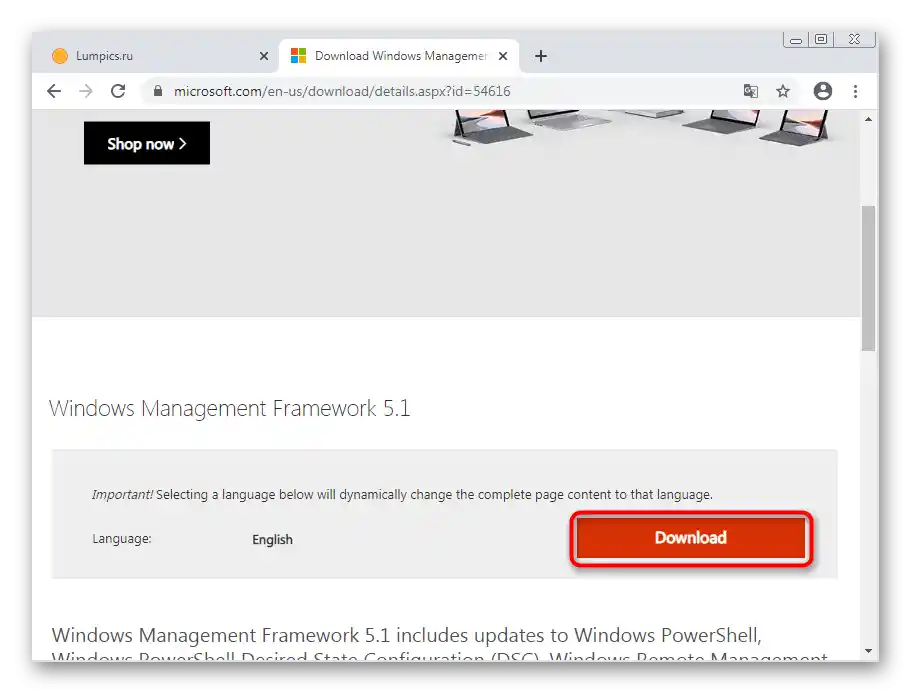Click the vertical scrollbar thumb
This screenshot has height=694, width=911.
(868, 278)
